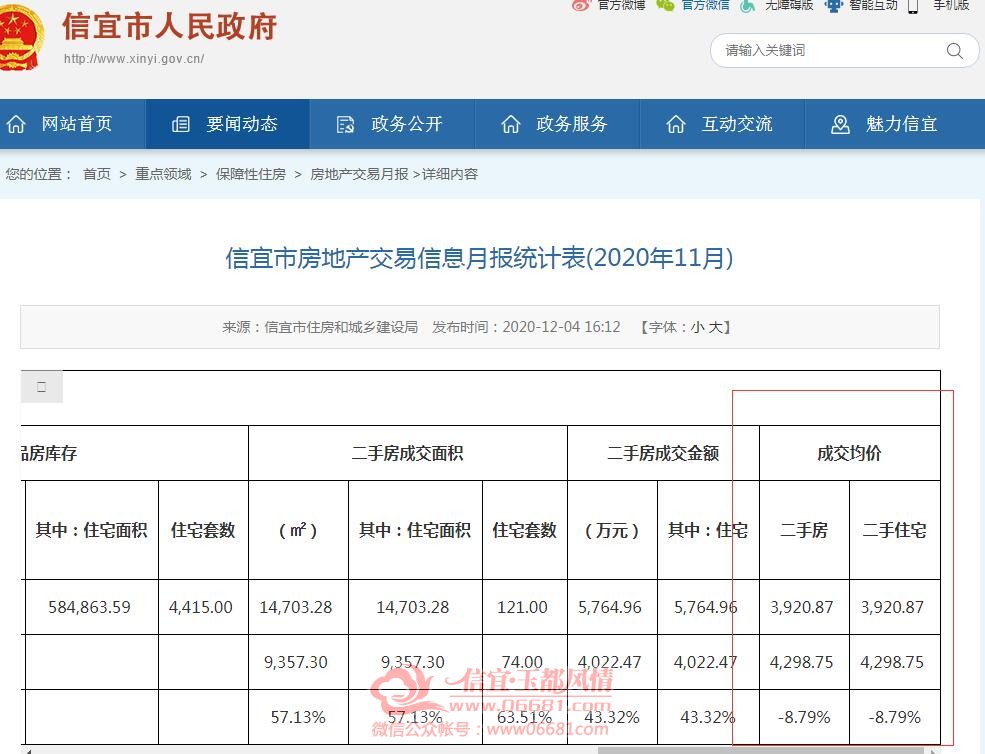
Task: Click the small placeholder image above the table
Action: coord(41,386)
